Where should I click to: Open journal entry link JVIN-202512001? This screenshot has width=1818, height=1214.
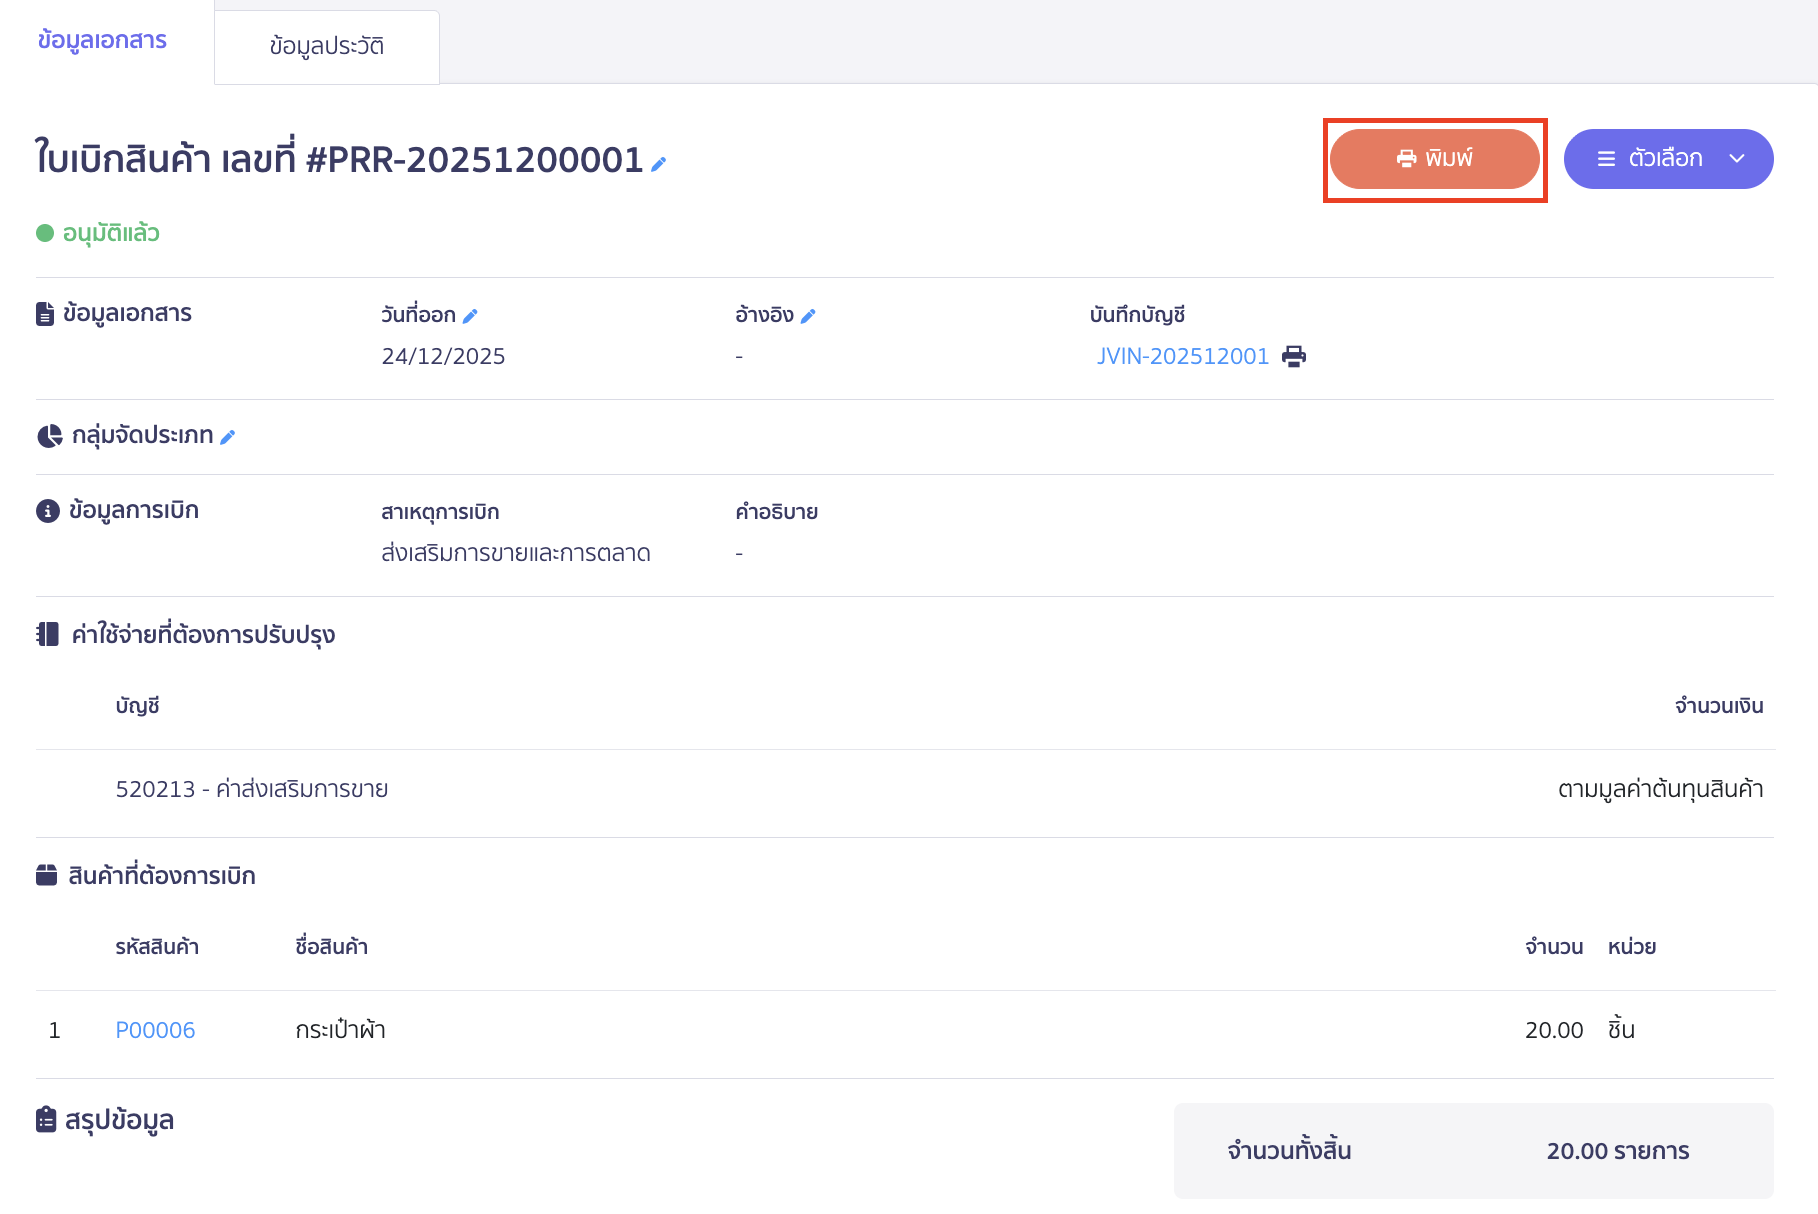(x=1182, y=357)
